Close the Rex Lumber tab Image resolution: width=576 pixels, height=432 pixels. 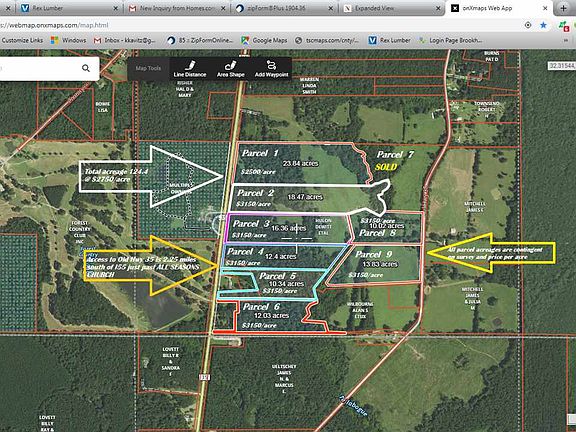[115, 8]
